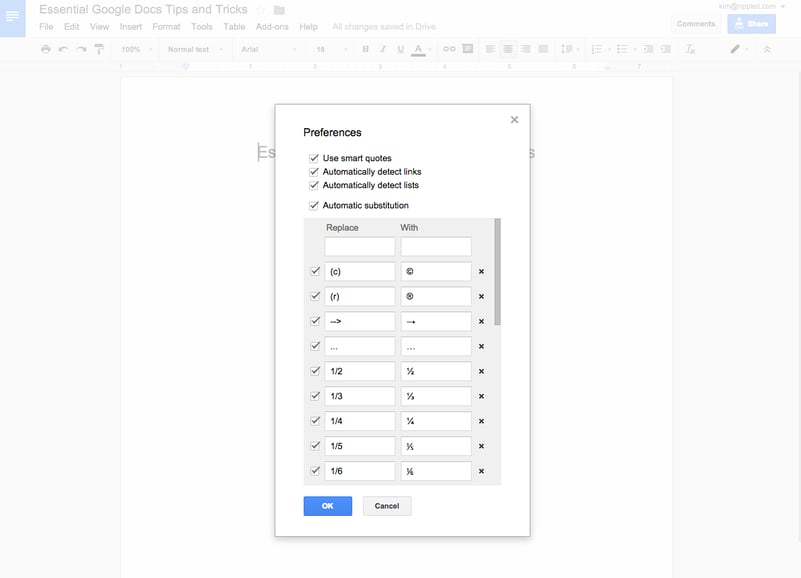Open the Editing mode pencil menu
Screen dimensions: 801x578
click(x=739, y=49)
